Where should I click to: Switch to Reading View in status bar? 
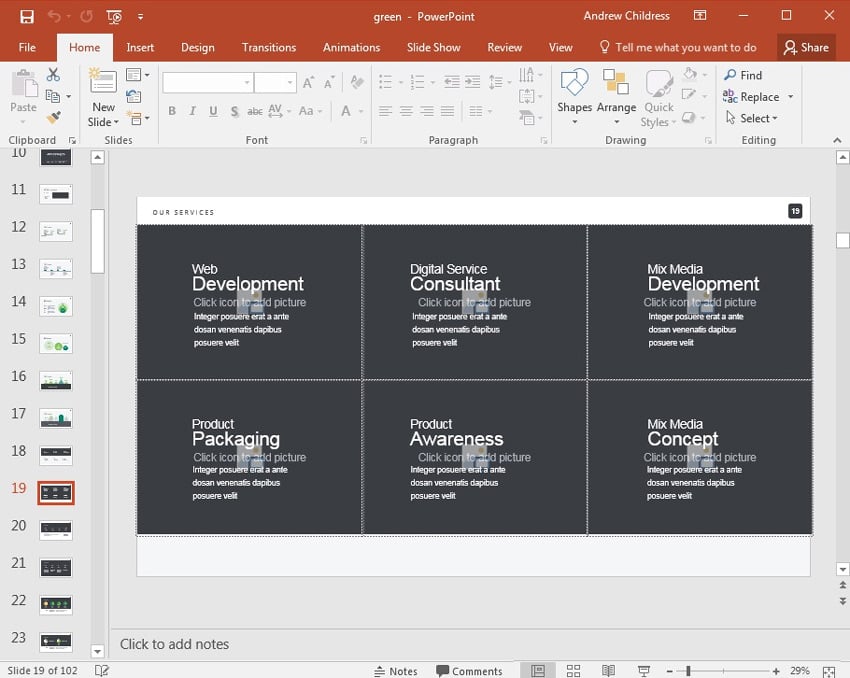(608, 671)
